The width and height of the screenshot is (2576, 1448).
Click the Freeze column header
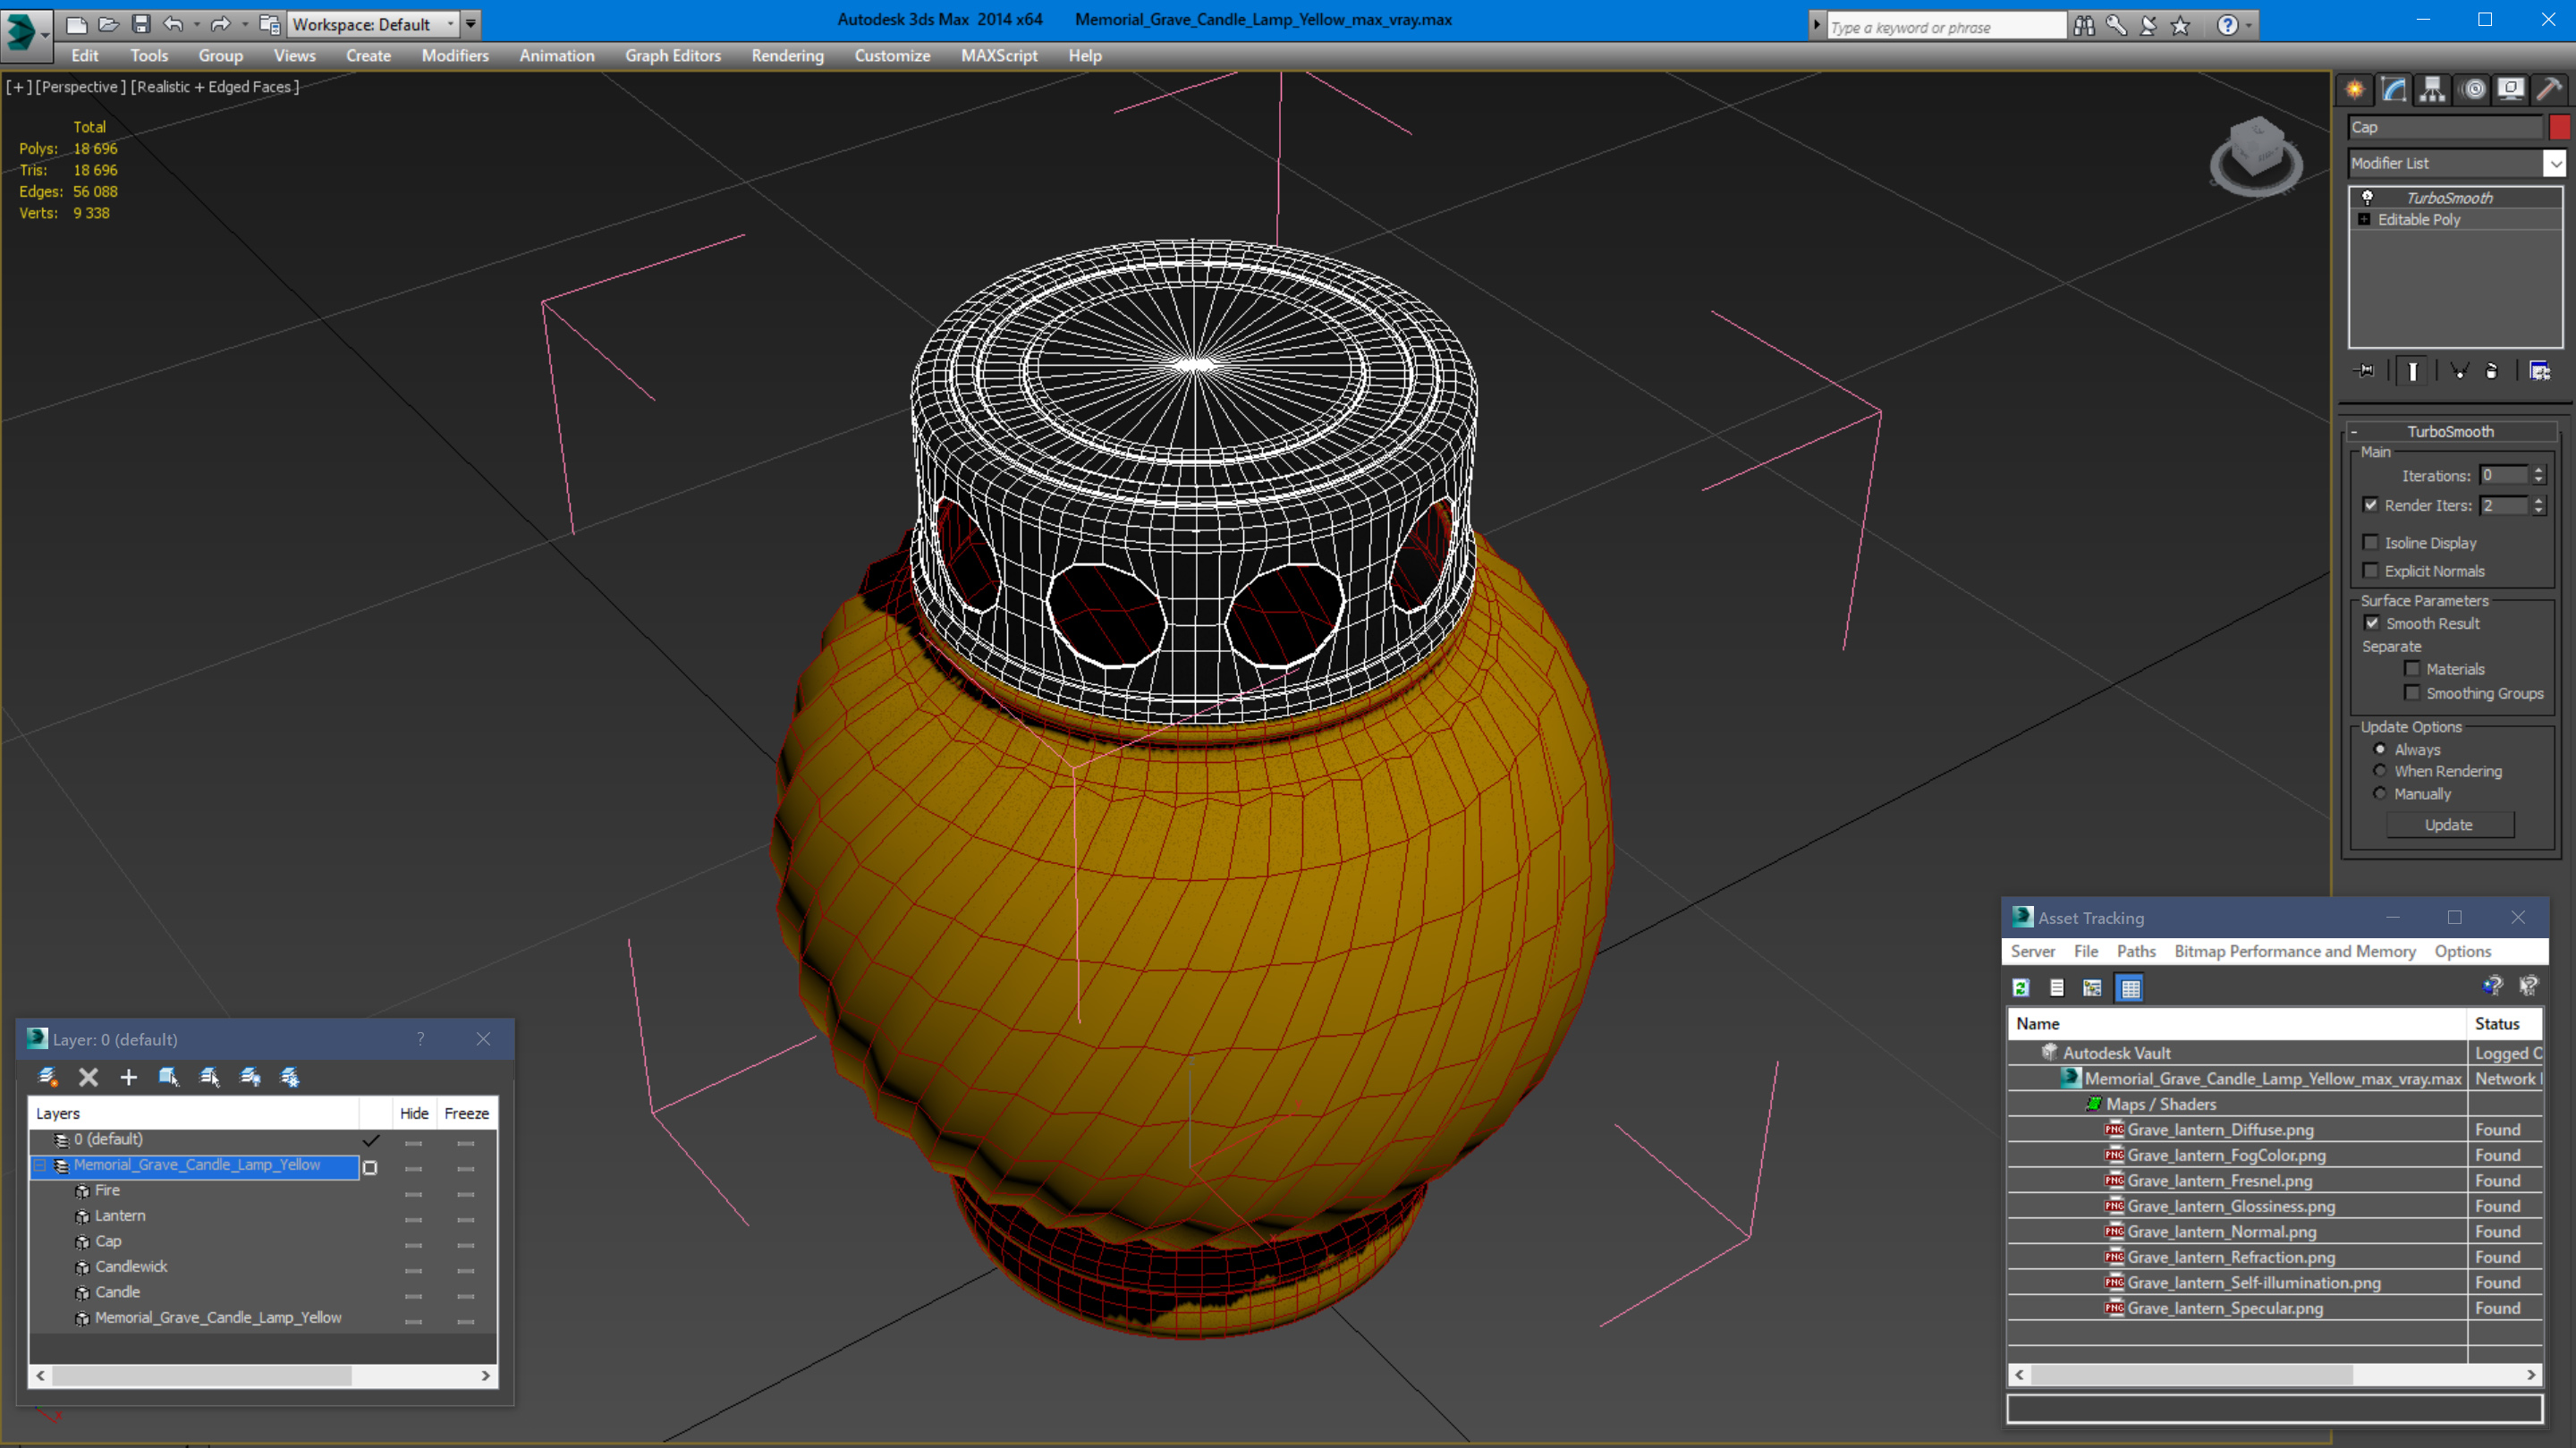[x=466, y=1113]
